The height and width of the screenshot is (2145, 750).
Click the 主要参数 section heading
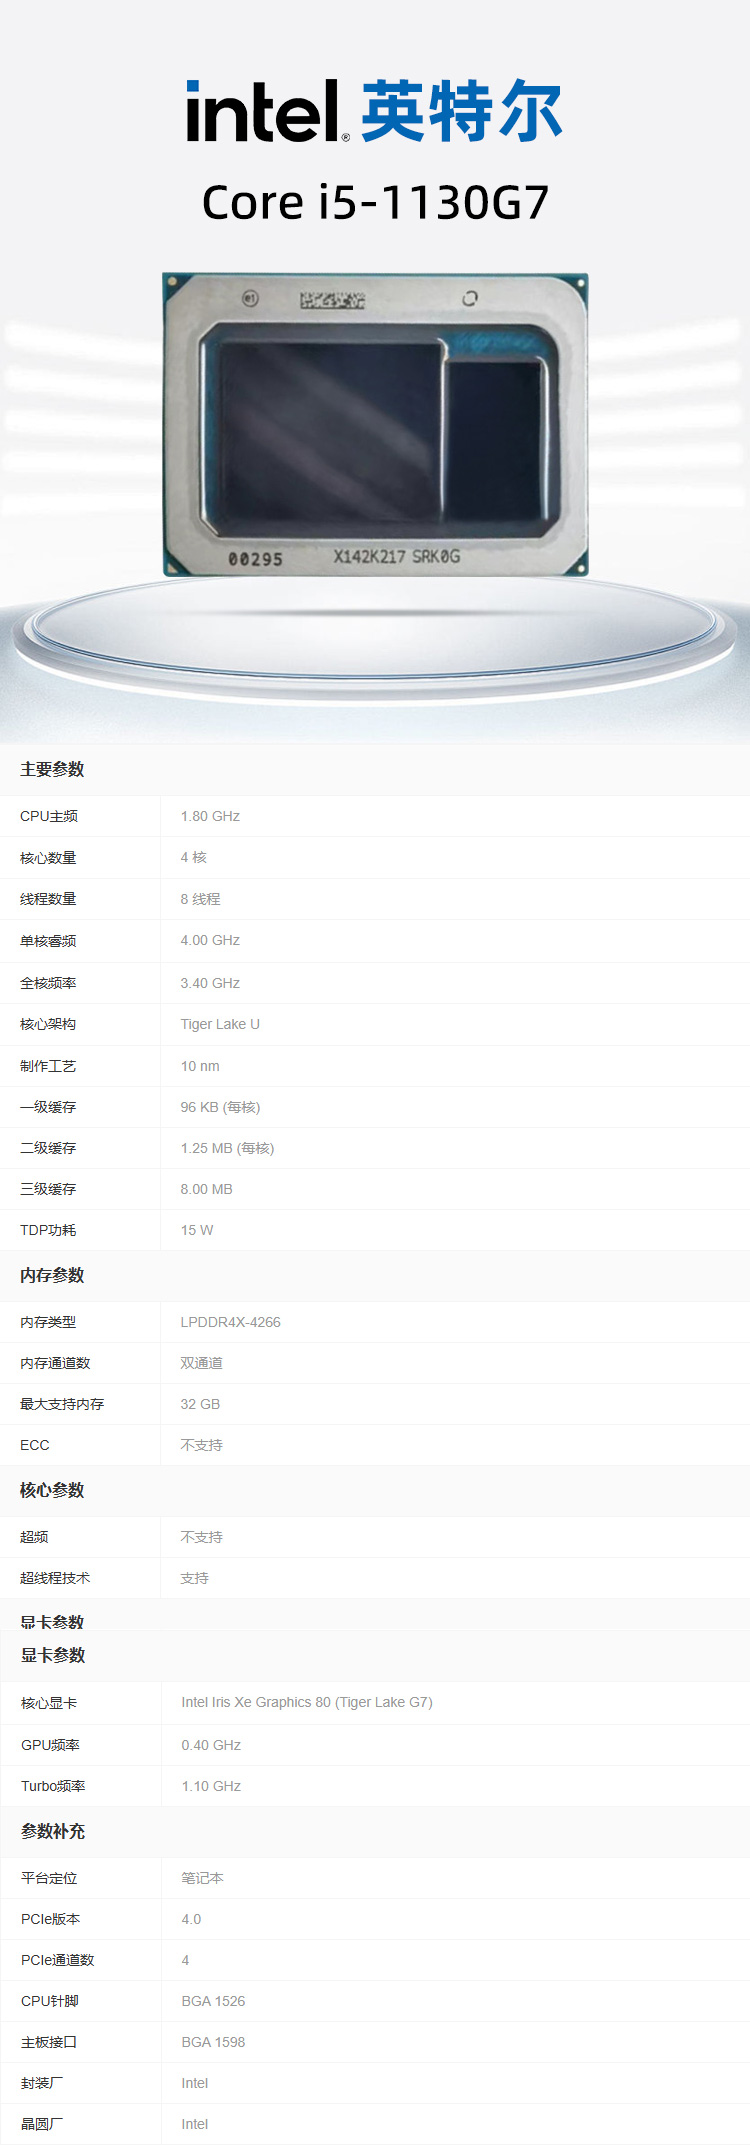coord(52,769)
